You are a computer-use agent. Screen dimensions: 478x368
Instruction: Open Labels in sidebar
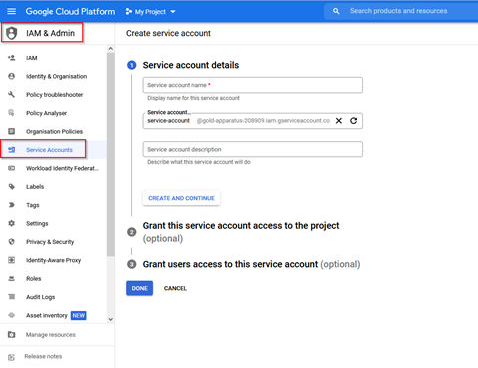point(35,186)
